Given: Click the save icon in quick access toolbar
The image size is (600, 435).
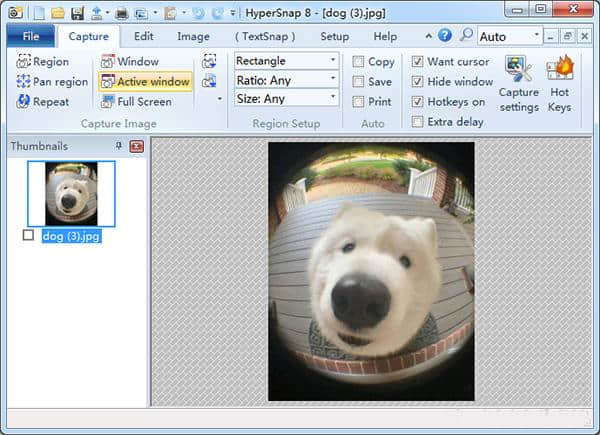Looking at the screenshot, I should click(x=77, y=13).
